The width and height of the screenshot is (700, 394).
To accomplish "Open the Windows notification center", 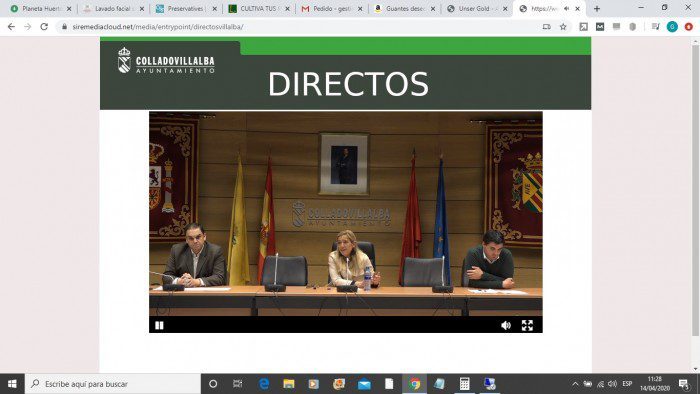I will click(683, 384).
